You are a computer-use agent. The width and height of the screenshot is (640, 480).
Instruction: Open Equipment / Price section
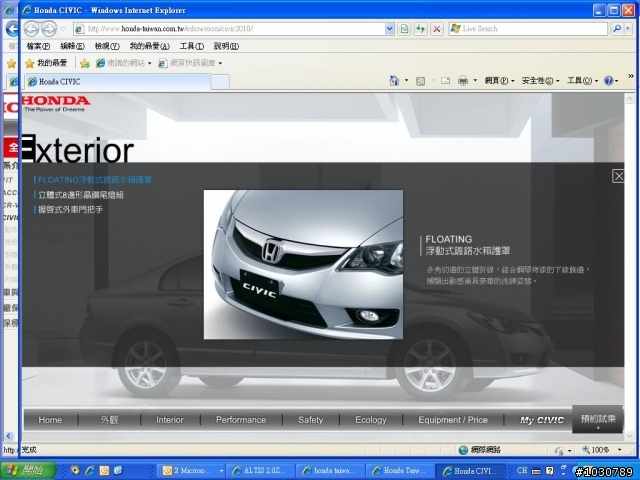coord(453,420)
